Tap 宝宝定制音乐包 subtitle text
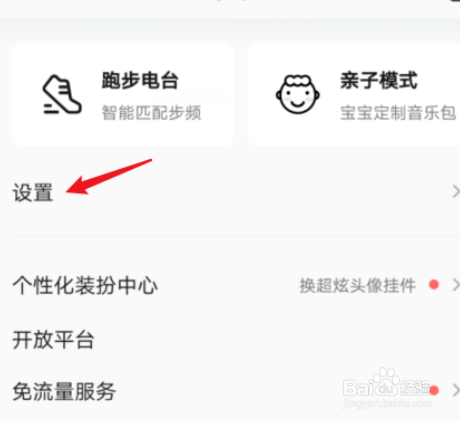460x421 pixels. click(x=398, y=113)
